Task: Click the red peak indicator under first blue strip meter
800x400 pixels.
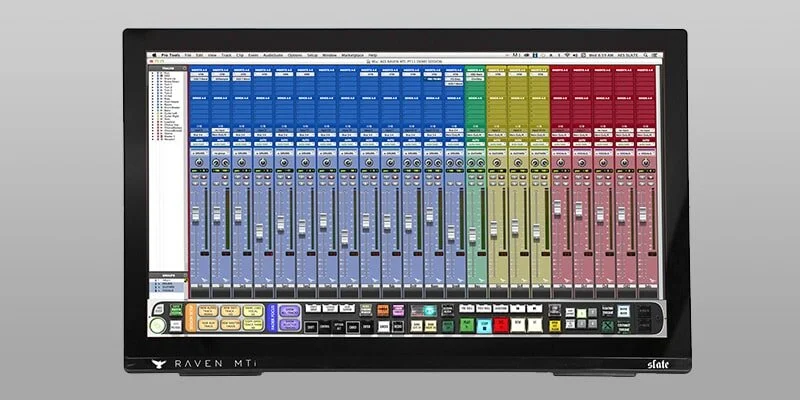Action: [205, 254]
